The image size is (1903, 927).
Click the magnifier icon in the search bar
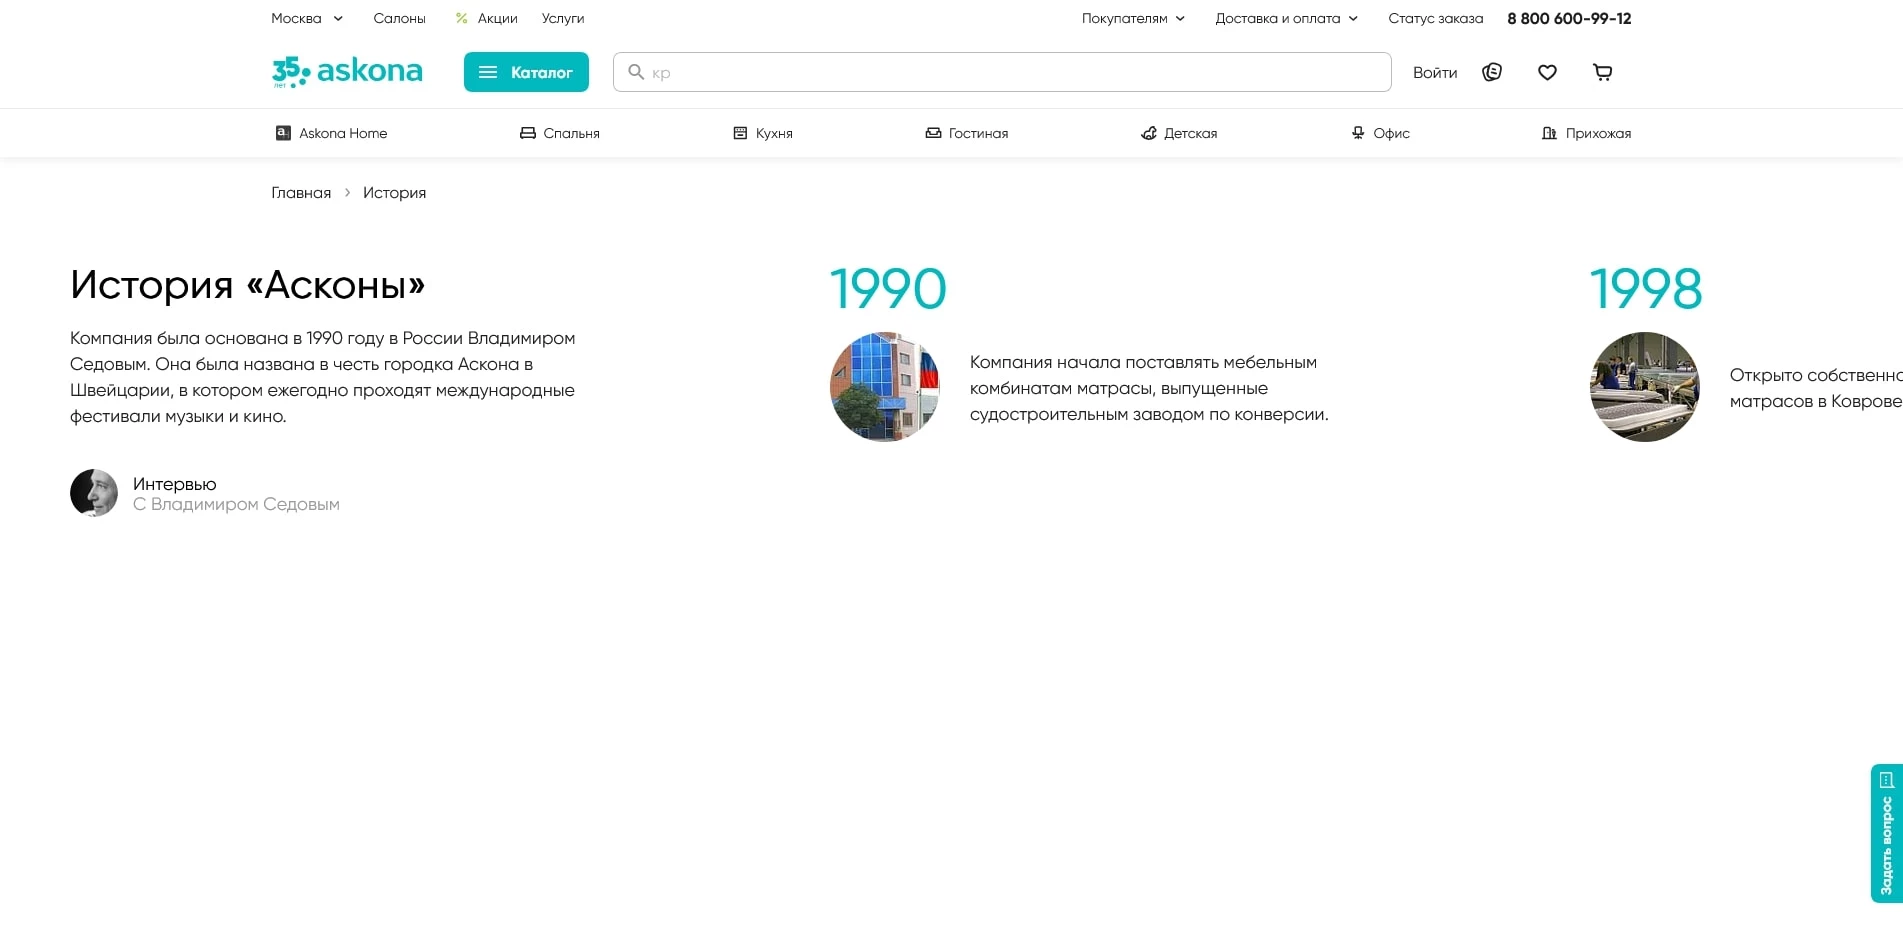[x=636, y=72]
